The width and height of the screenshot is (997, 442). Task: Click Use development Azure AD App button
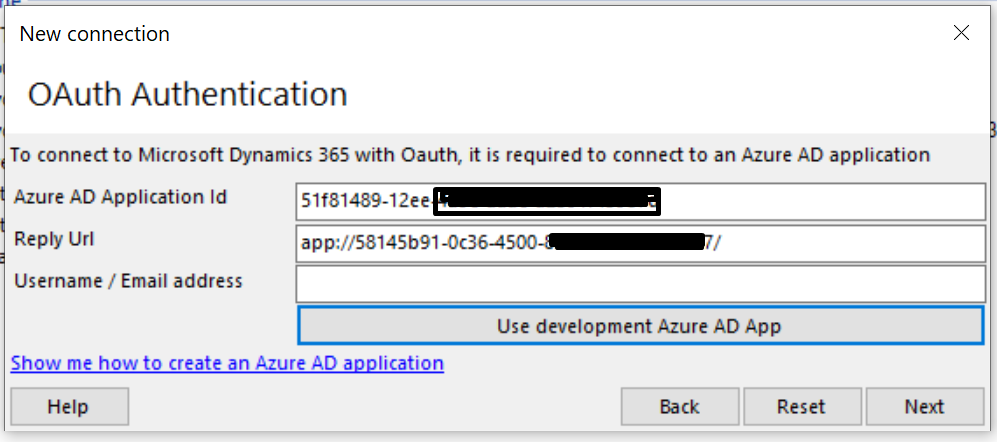coord(641,326)
